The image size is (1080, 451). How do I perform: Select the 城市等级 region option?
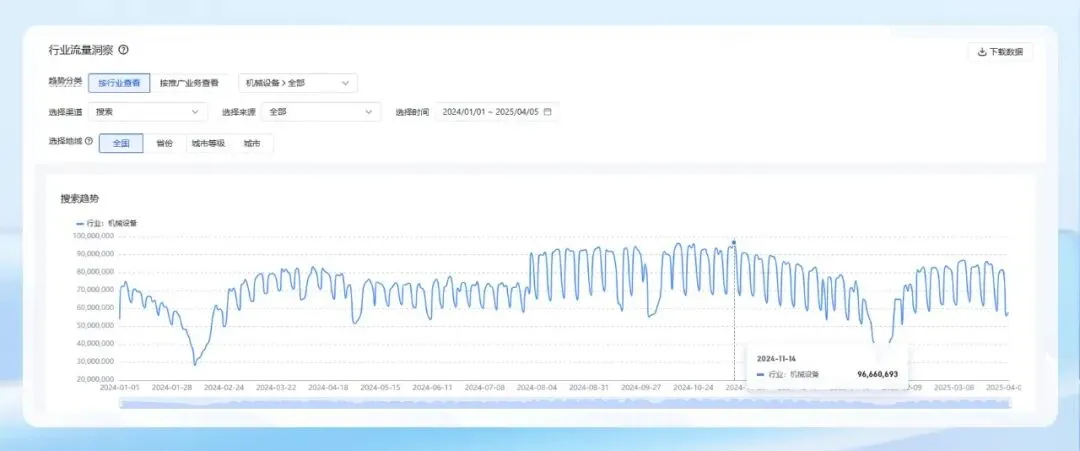pyautogui.click(x=208, y=143)
